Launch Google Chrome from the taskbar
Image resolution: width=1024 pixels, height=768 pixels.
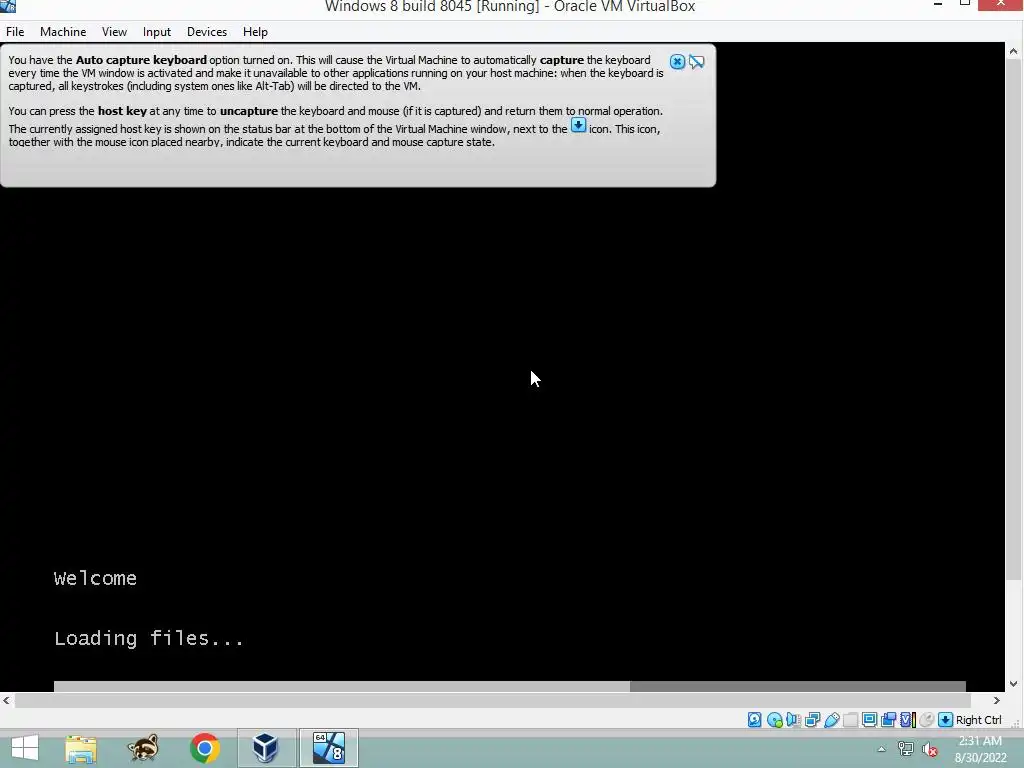tap(204, 748)
